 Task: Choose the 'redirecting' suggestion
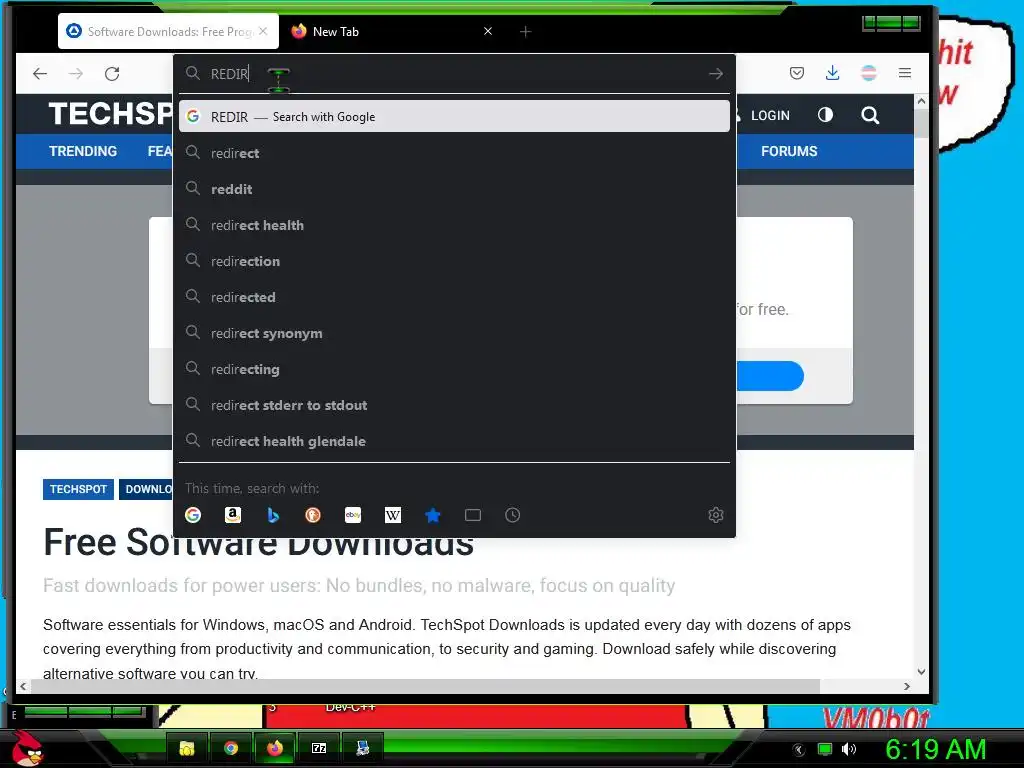[455, 369]
